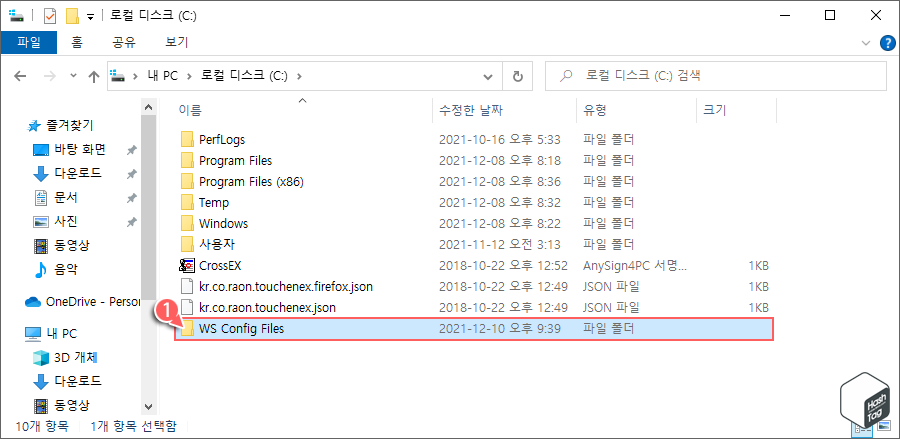
Task: Open 동영상 under 내 PC
Action: pos(72,405)
